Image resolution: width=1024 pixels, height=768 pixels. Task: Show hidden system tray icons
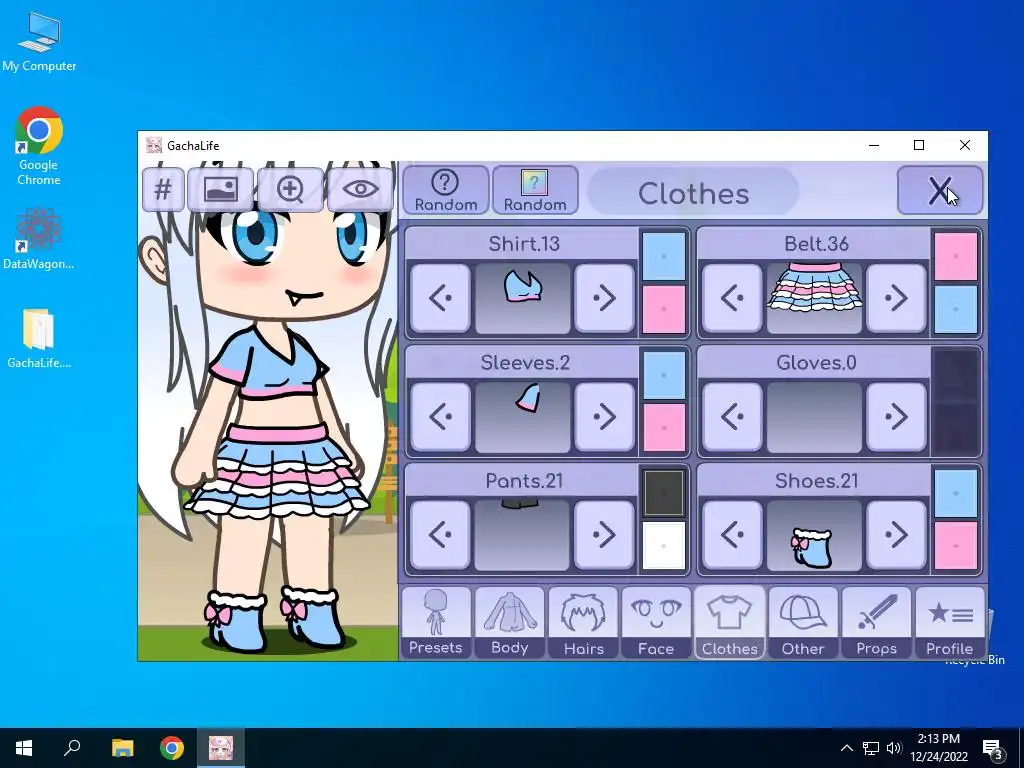pyautogui.click(x=846, y=748)
